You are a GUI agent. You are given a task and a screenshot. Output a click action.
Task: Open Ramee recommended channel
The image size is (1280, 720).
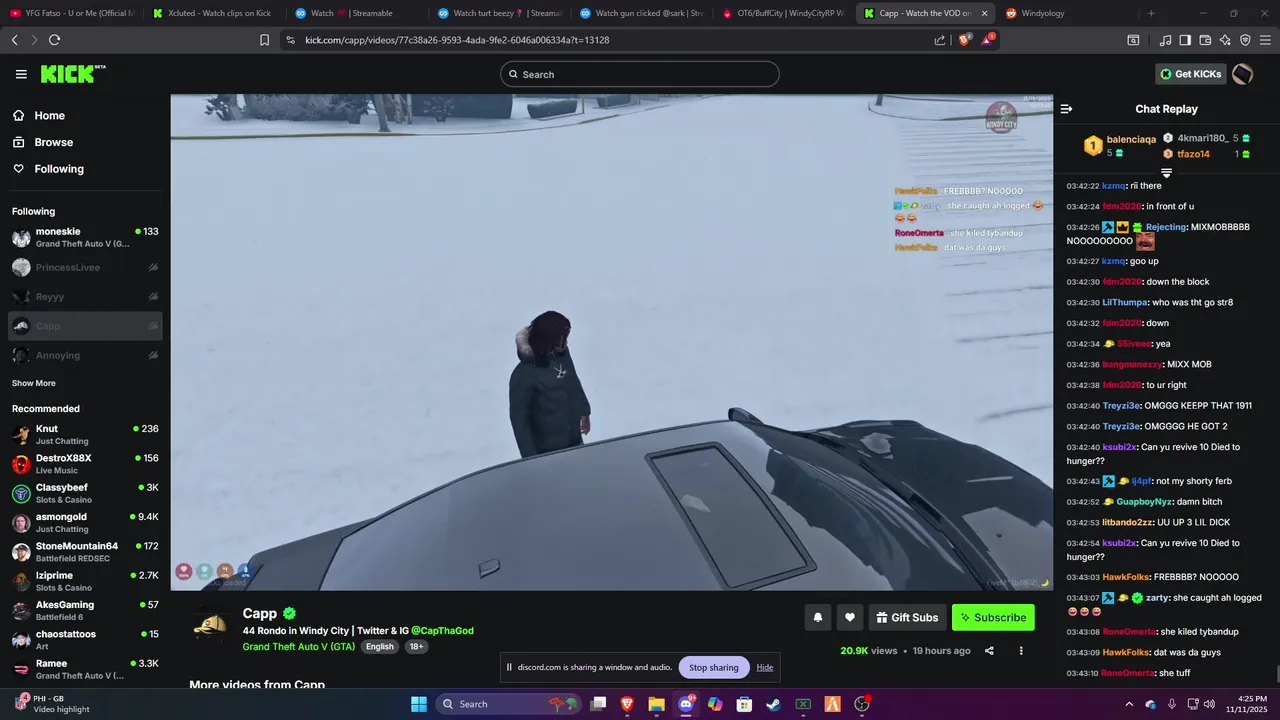click(x=85, y=669)
